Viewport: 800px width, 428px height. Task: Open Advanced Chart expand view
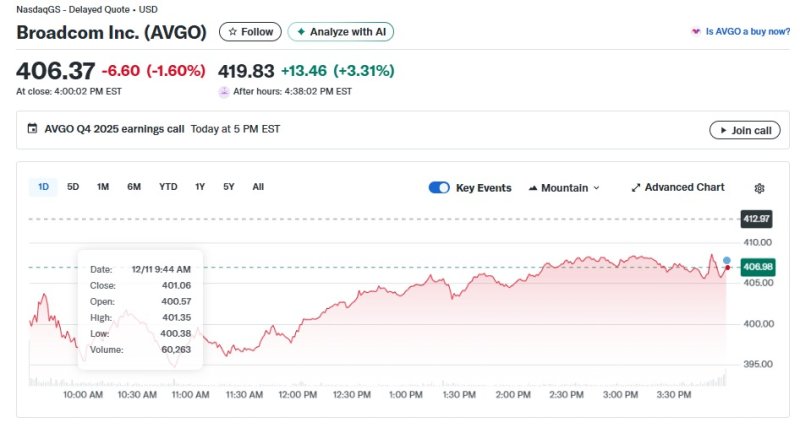click(677, 188)
